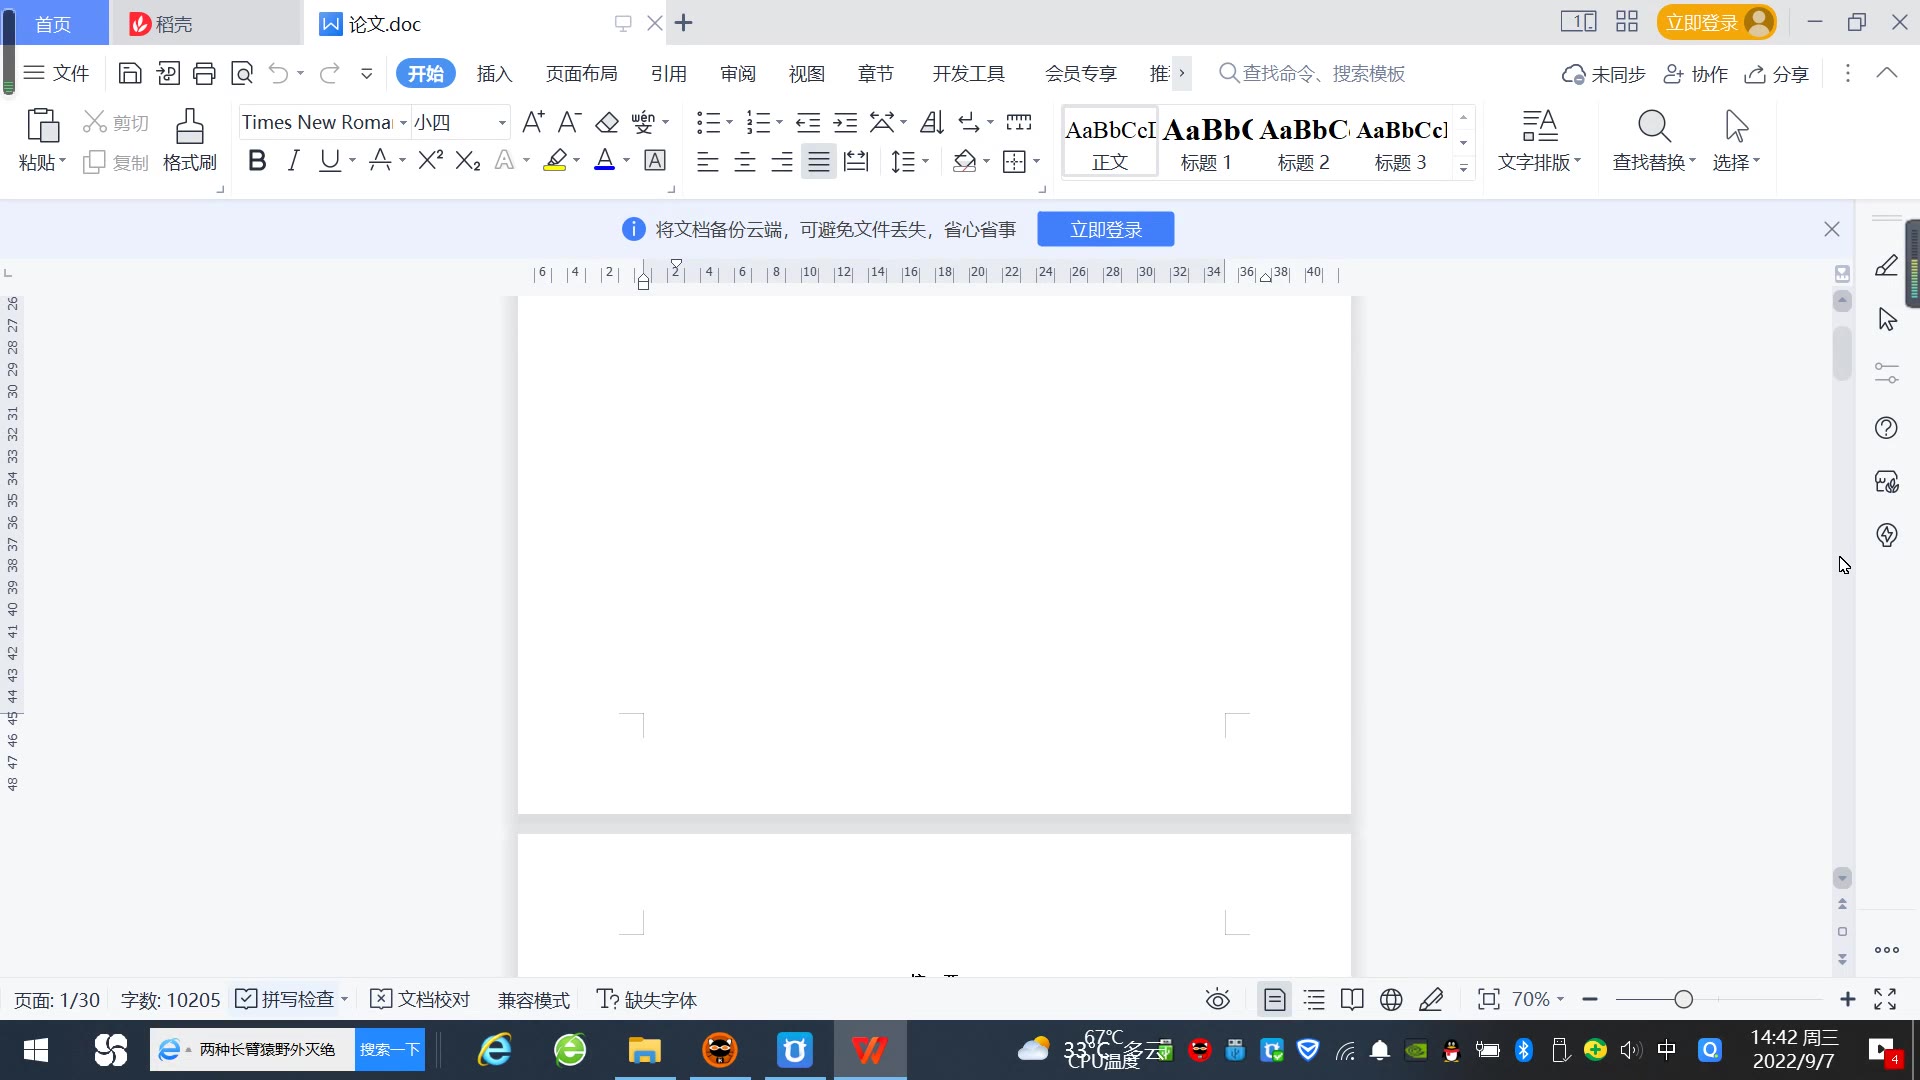Click the Character Border icon

coord(655,160)
